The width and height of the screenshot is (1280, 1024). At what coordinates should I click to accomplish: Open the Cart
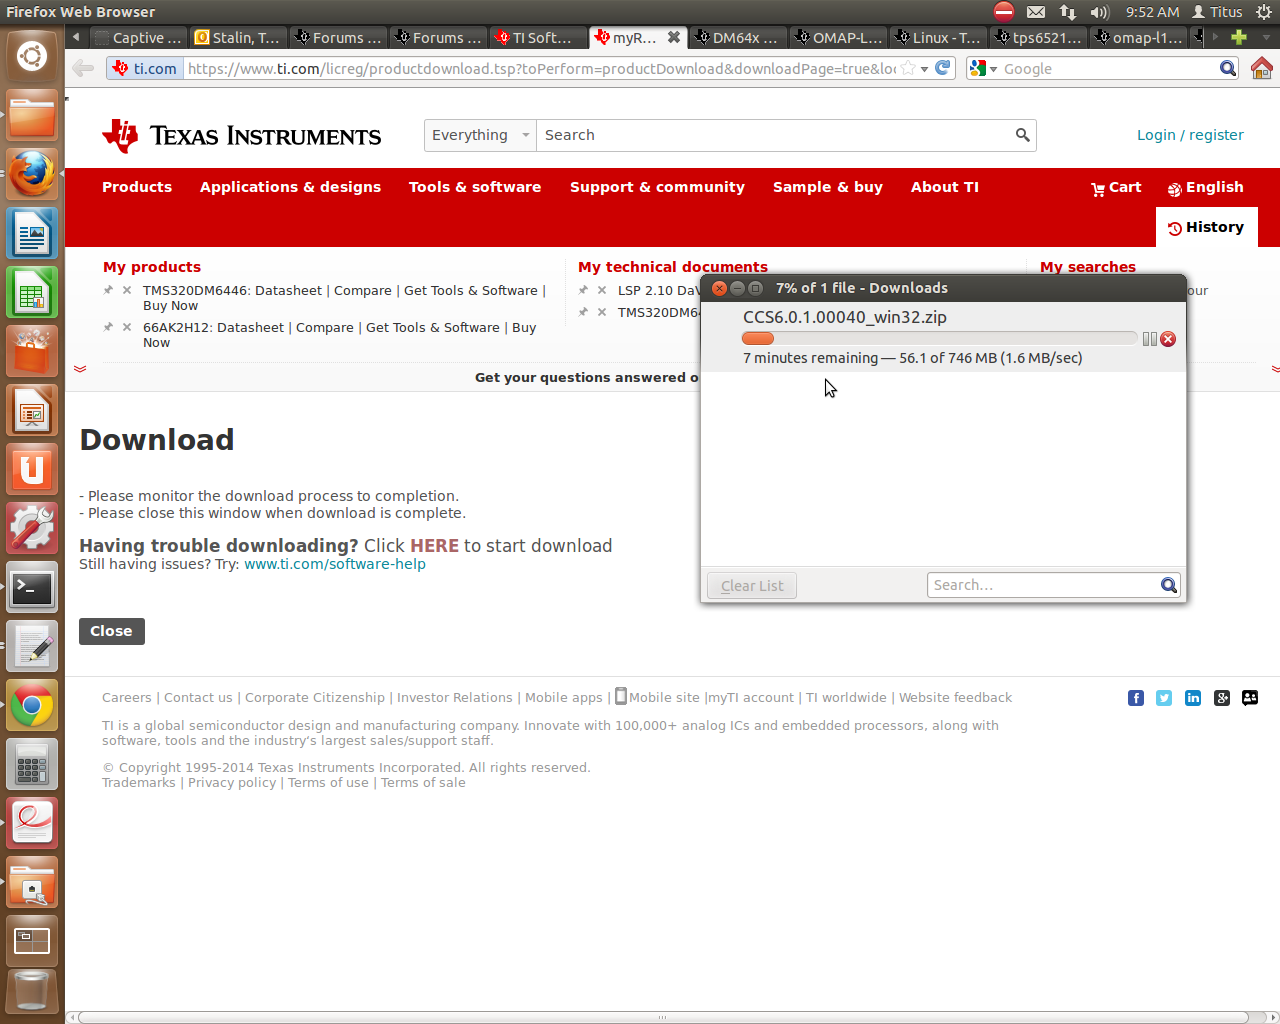[1116, 187]
